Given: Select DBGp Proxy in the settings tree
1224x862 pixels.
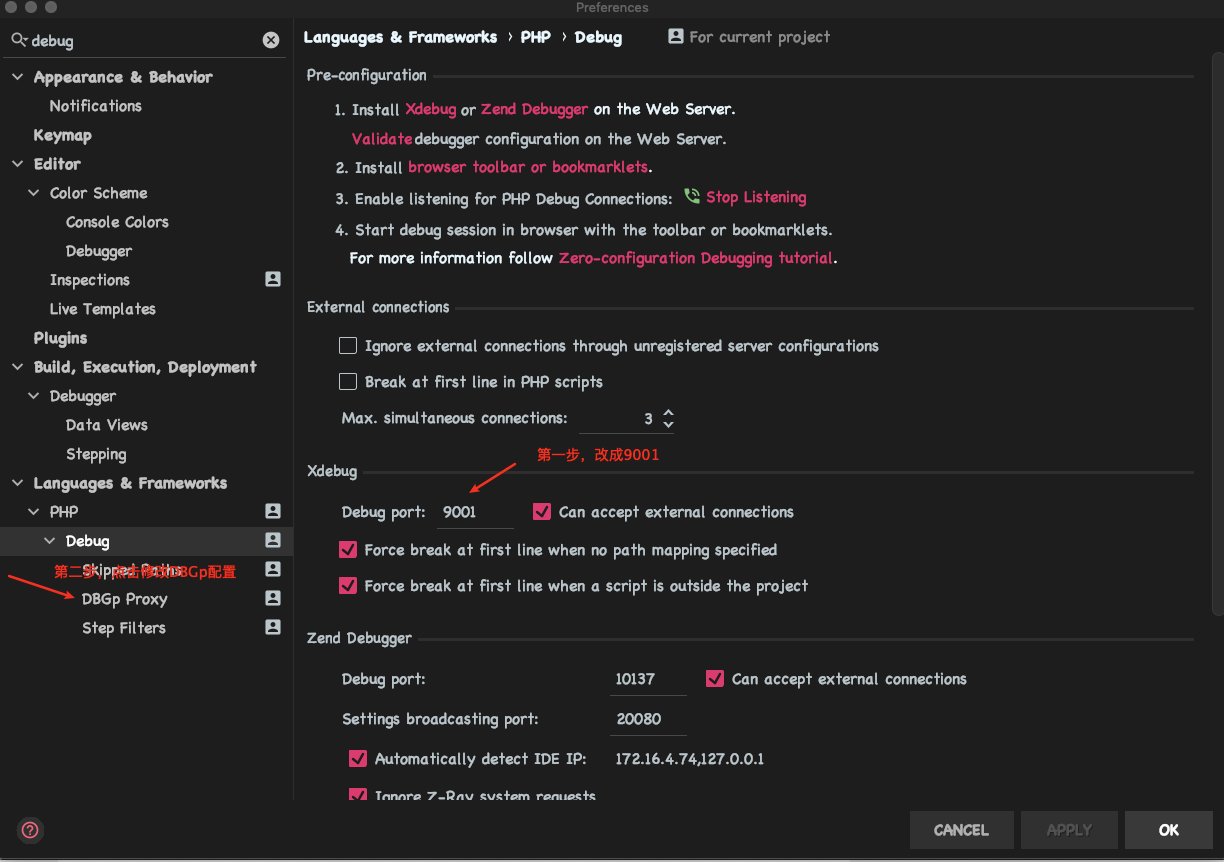Looking at the screenshot, I should [124, 599].
